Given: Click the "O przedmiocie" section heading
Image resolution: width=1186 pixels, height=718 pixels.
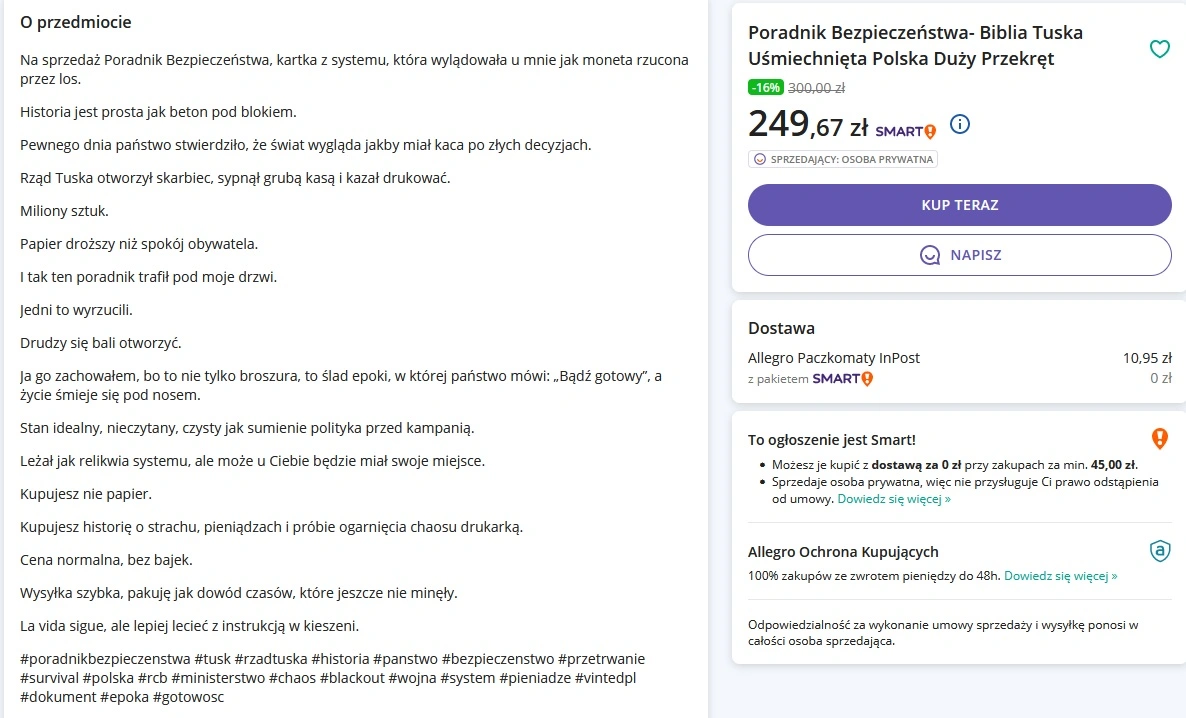Looking at the screenshot, I should click(76, 22).
